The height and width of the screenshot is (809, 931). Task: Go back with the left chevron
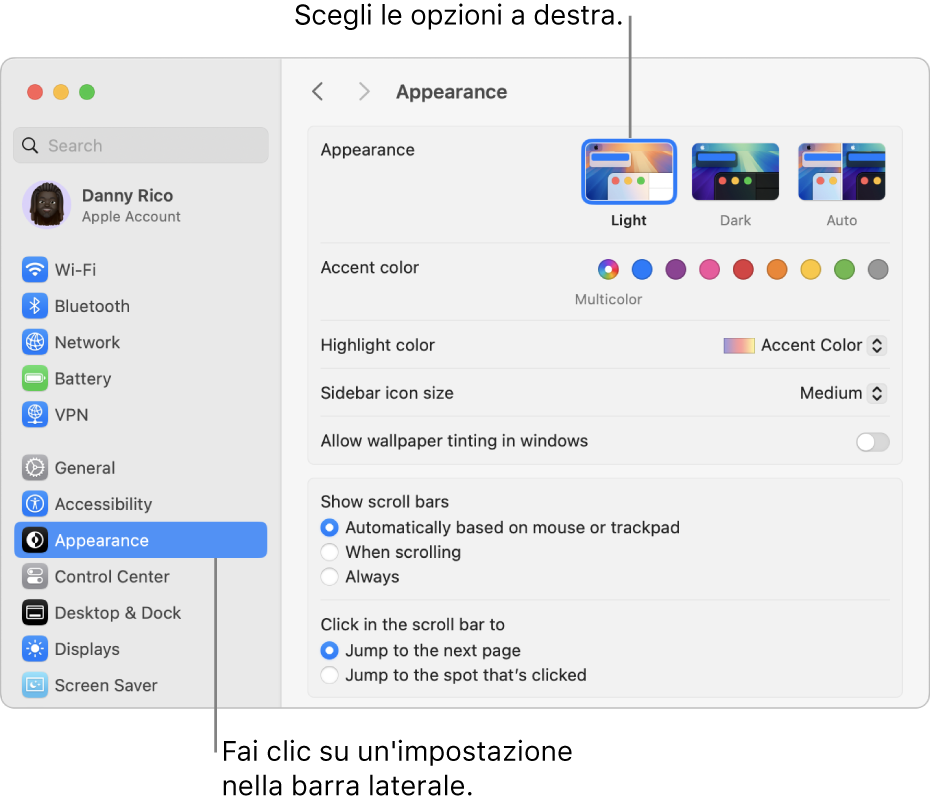click(318, 92)
